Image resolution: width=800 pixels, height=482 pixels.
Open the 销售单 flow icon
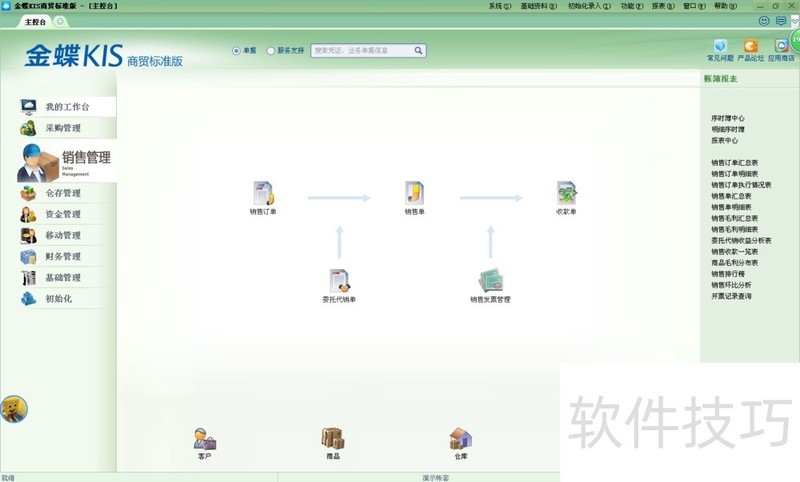[x=414, y=198]
